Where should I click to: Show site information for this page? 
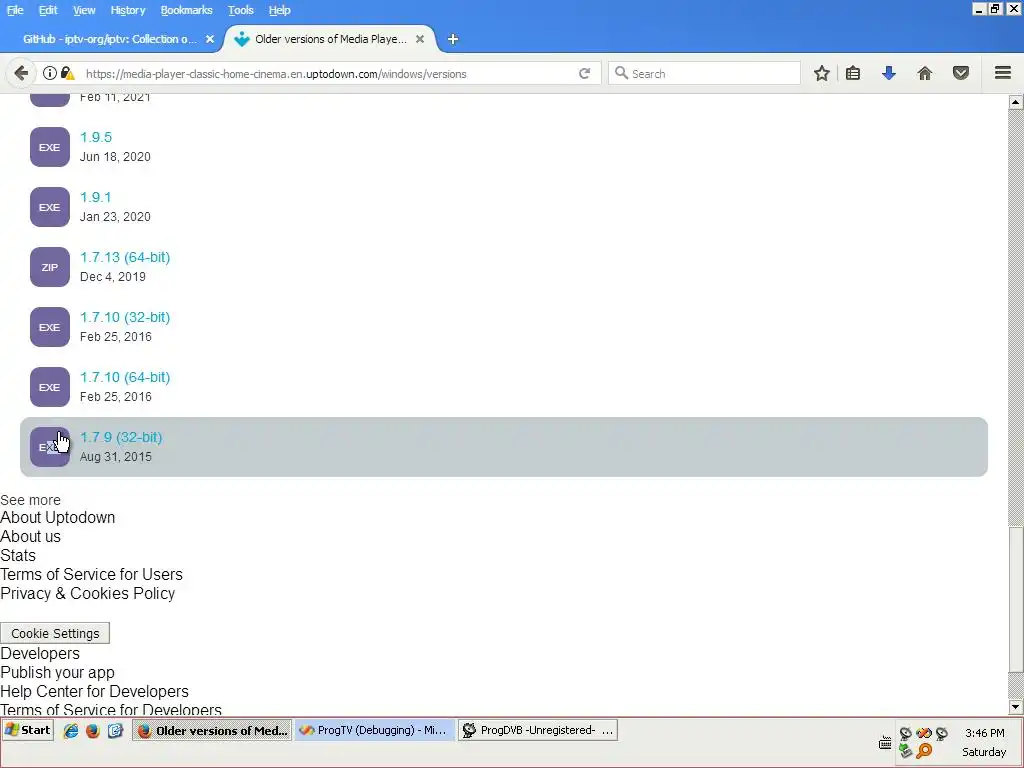(50, 73)
